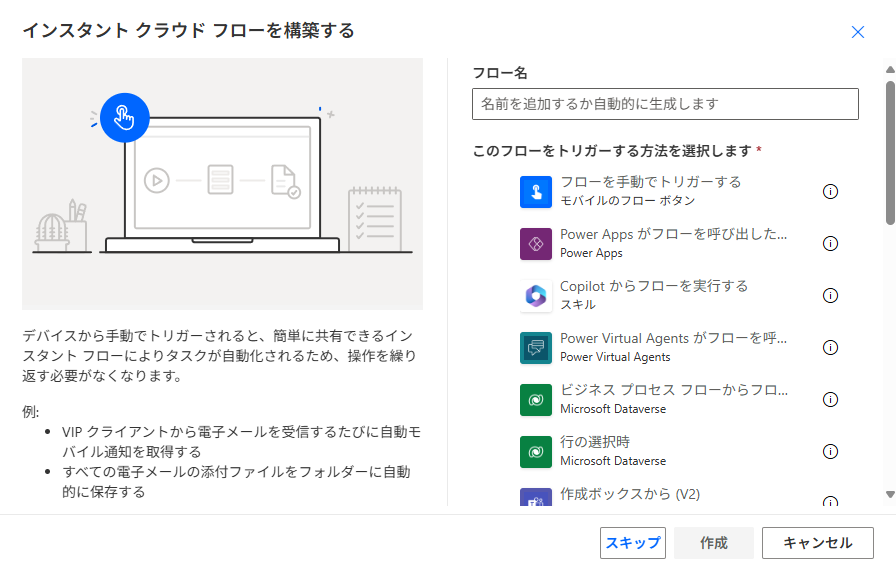Show info for Power Virtual Agents trigger
This screenshot has height=571, width=896.
coord(830,348)
